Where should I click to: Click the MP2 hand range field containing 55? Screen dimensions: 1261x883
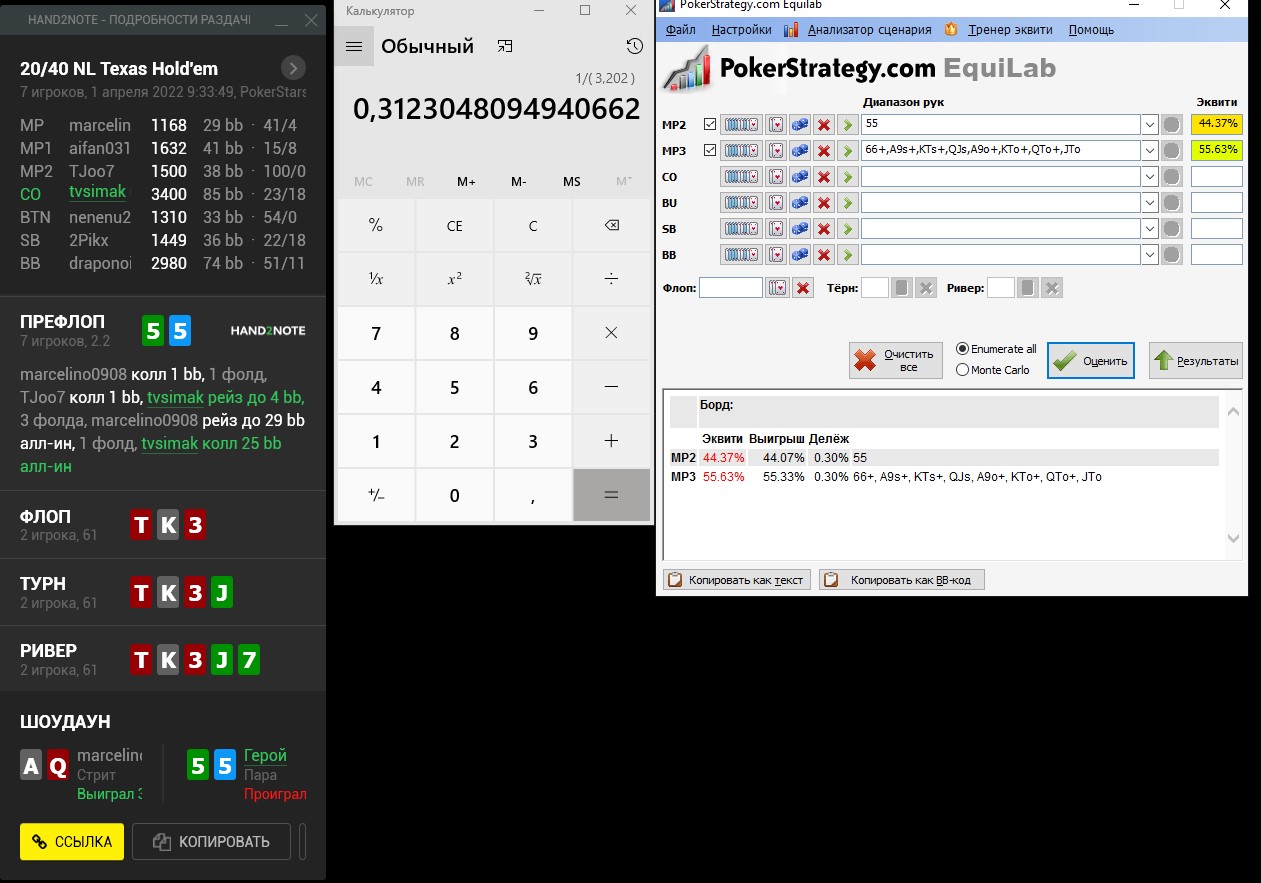coord(1000,124)
